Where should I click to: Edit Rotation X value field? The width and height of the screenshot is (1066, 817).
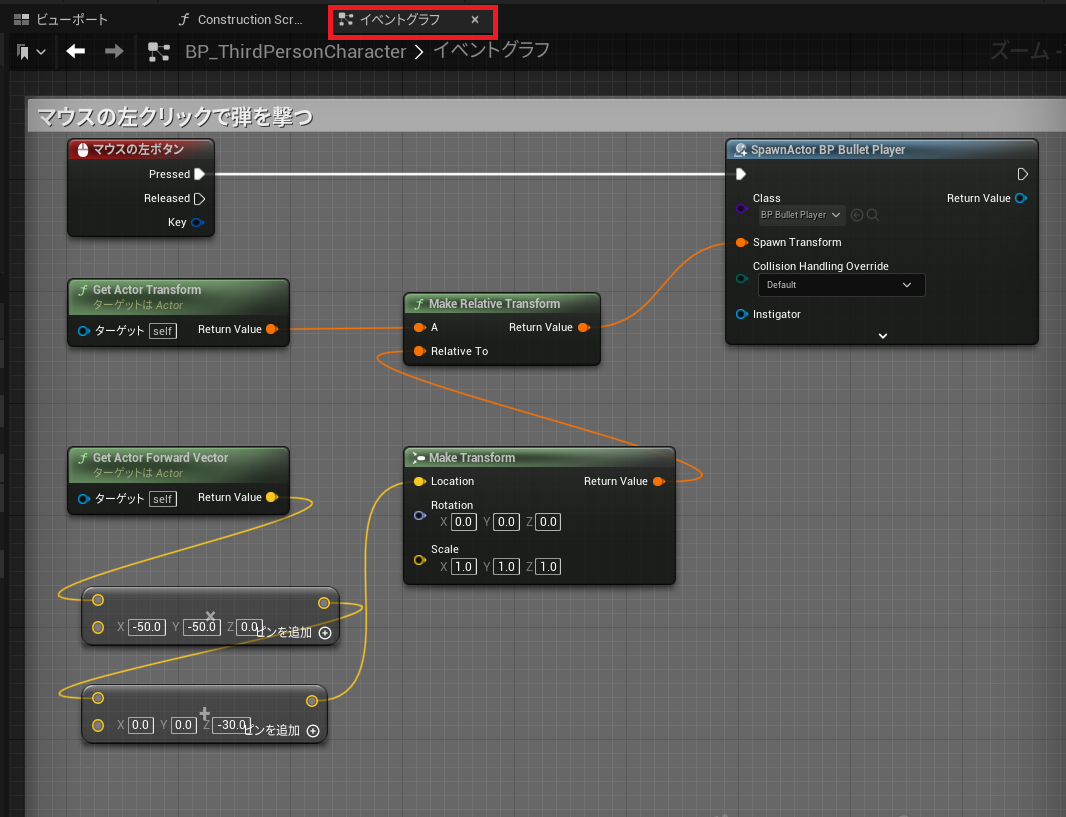pyautogui.click(x=464, y=522)
